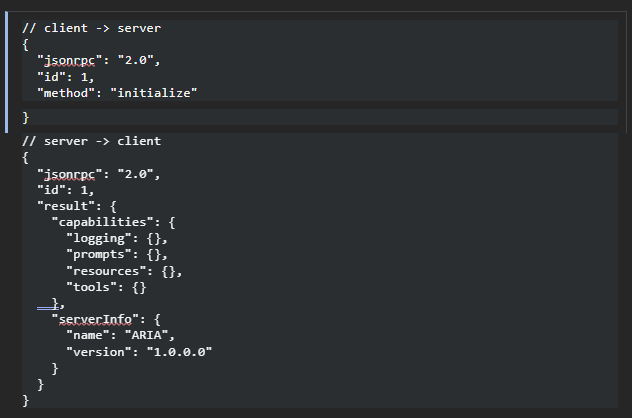Click the "serverInfo" key

click(x=95, y=320)
